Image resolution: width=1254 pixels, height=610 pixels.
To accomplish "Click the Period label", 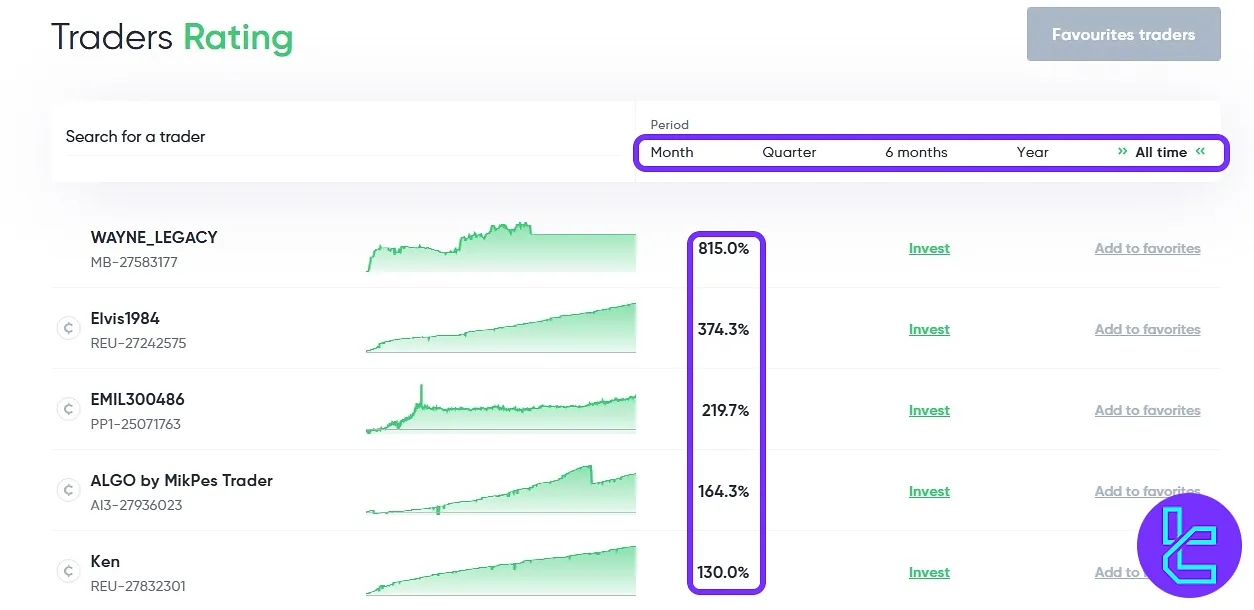I will [x=669, y=125].
